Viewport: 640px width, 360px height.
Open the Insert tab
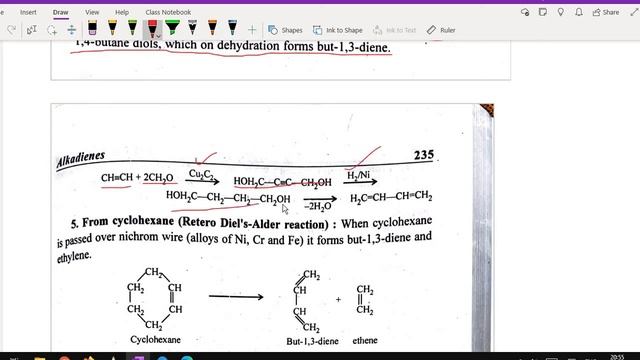coord(28,12)
